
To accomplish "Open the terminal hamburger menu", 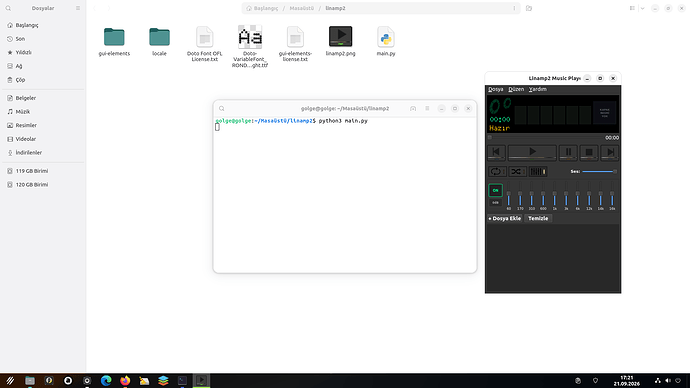I will (427, 109).
